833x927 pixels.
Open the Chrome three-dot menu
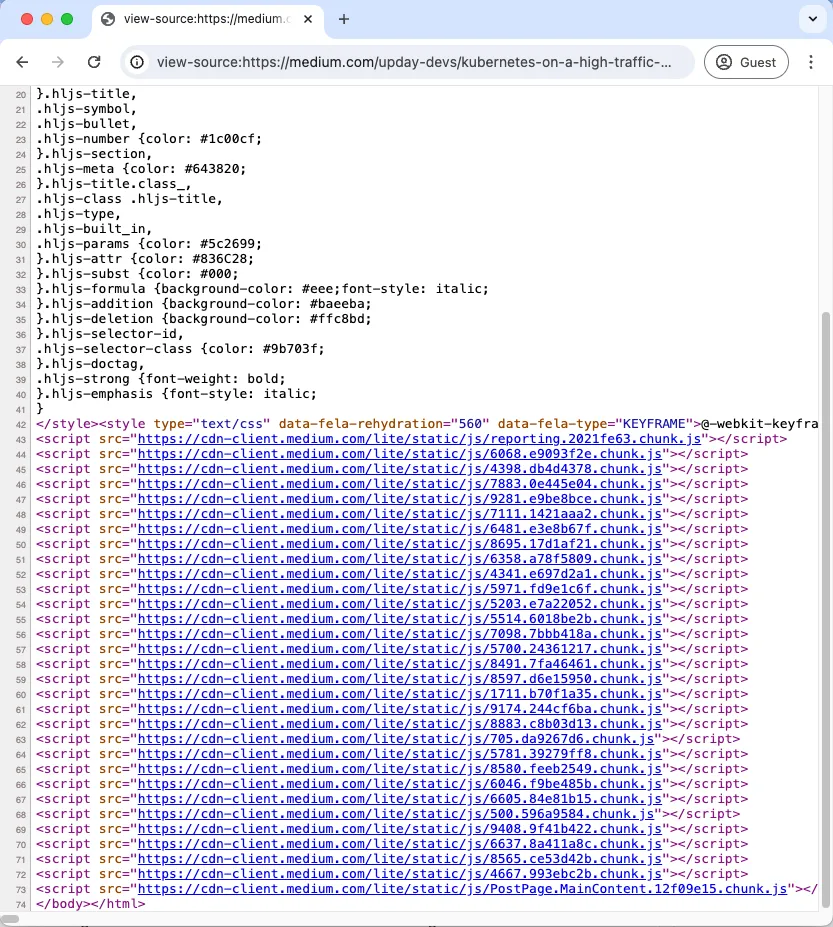[811, 62]
